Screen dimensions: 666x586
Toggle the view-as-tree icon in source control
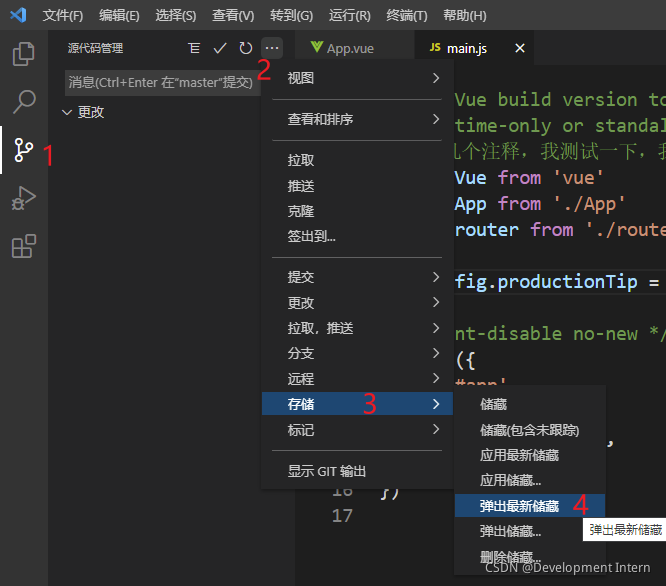[194, 48]
